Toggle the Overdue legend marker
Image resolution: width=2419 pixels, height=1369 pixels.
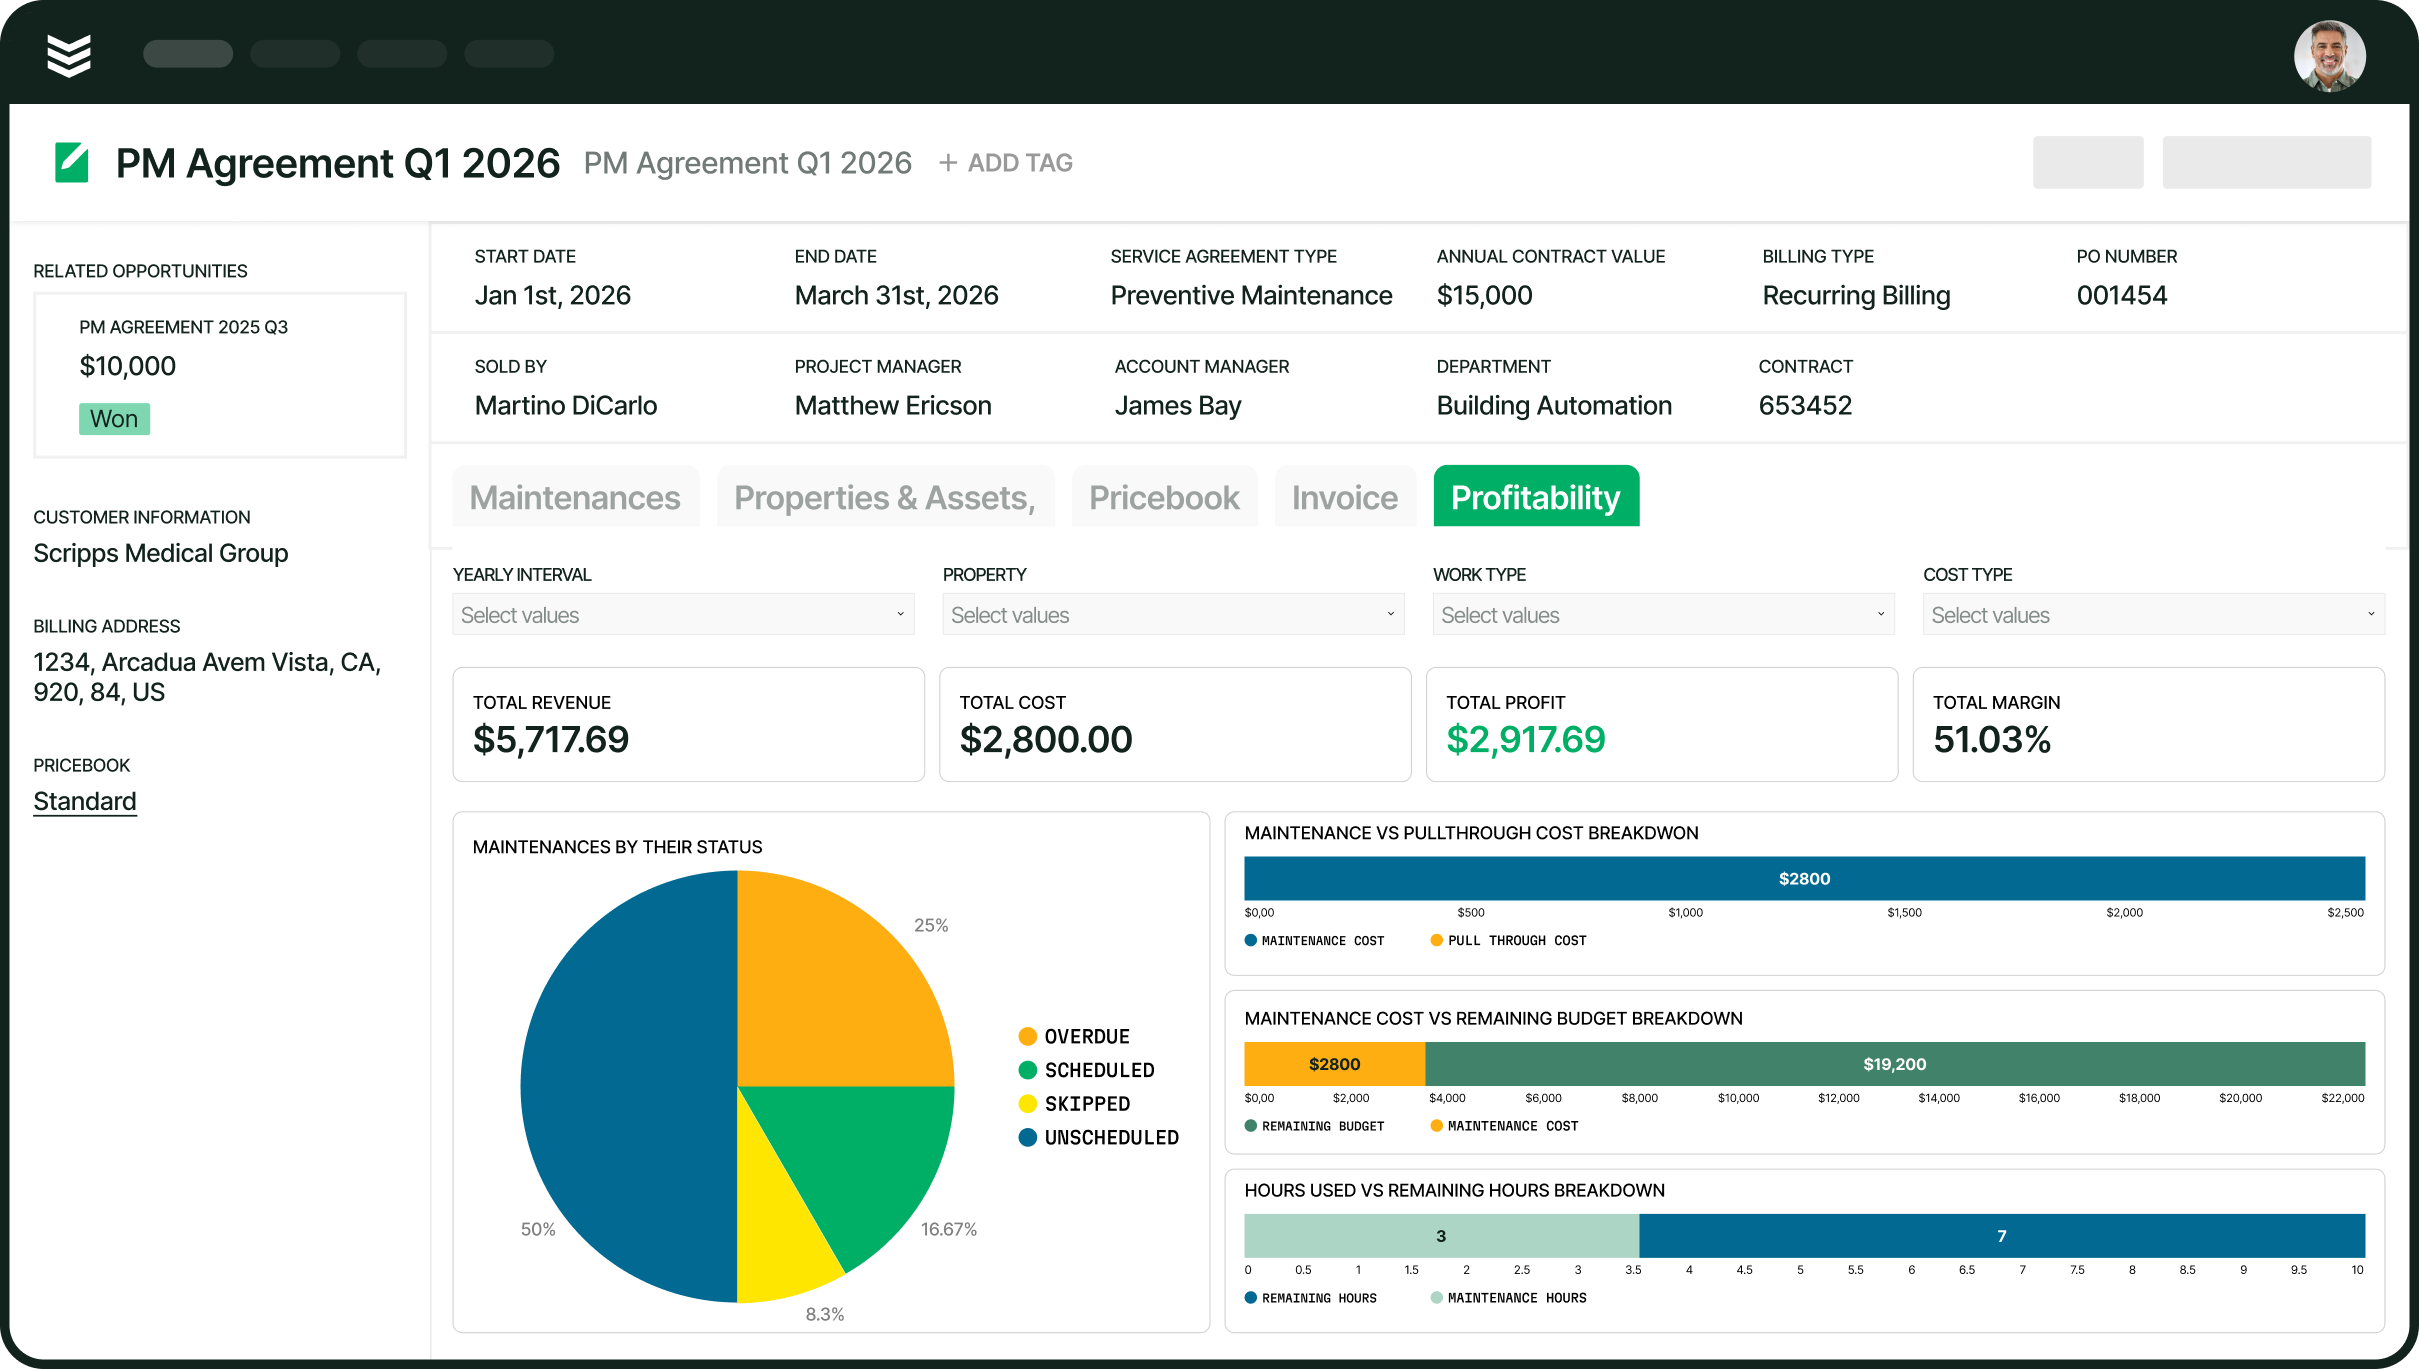point(1027,1036)
